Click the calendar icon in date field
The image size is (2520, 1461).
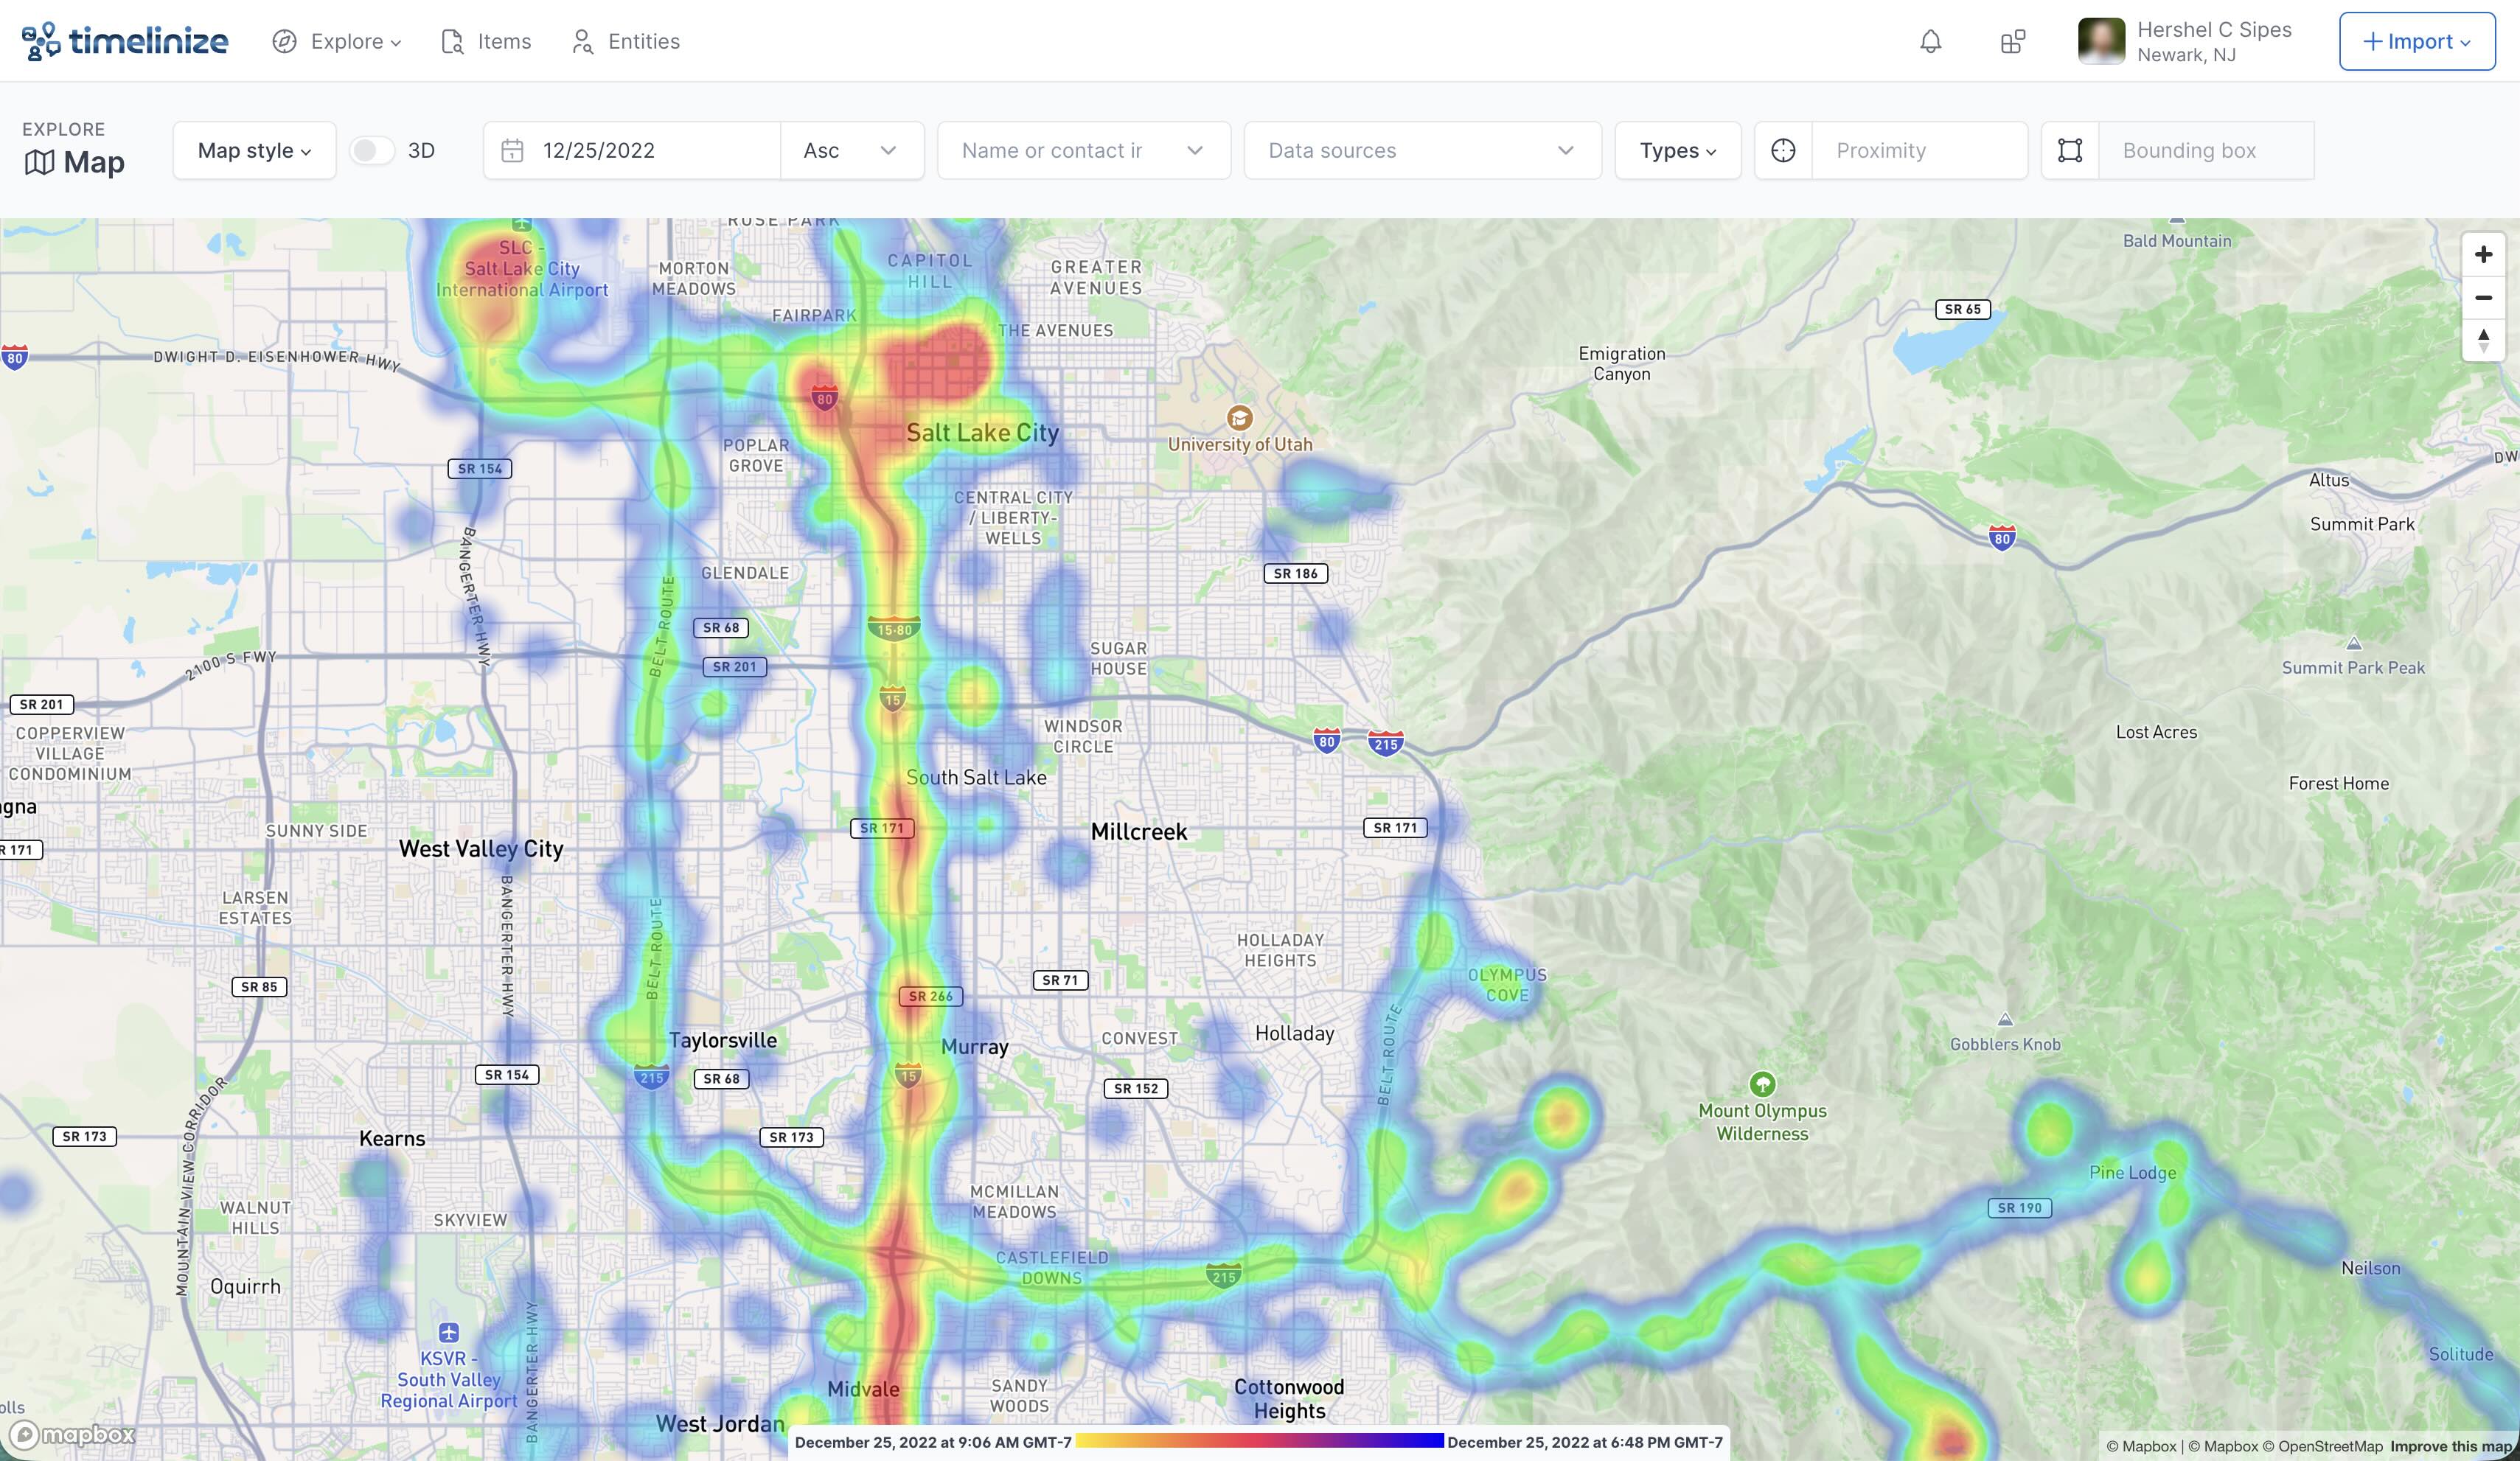tap(512, 151)
